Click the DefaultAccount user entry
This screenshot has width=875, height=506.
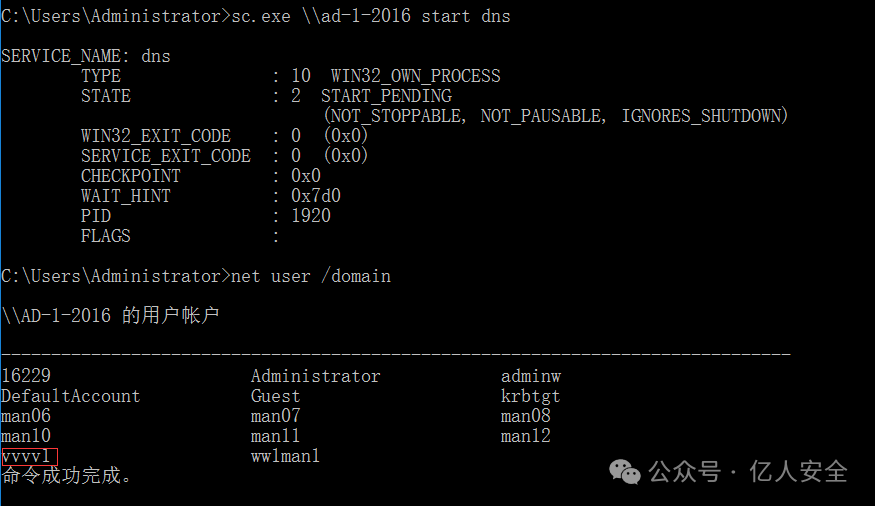pyautogui.click(x=71, y=396)
